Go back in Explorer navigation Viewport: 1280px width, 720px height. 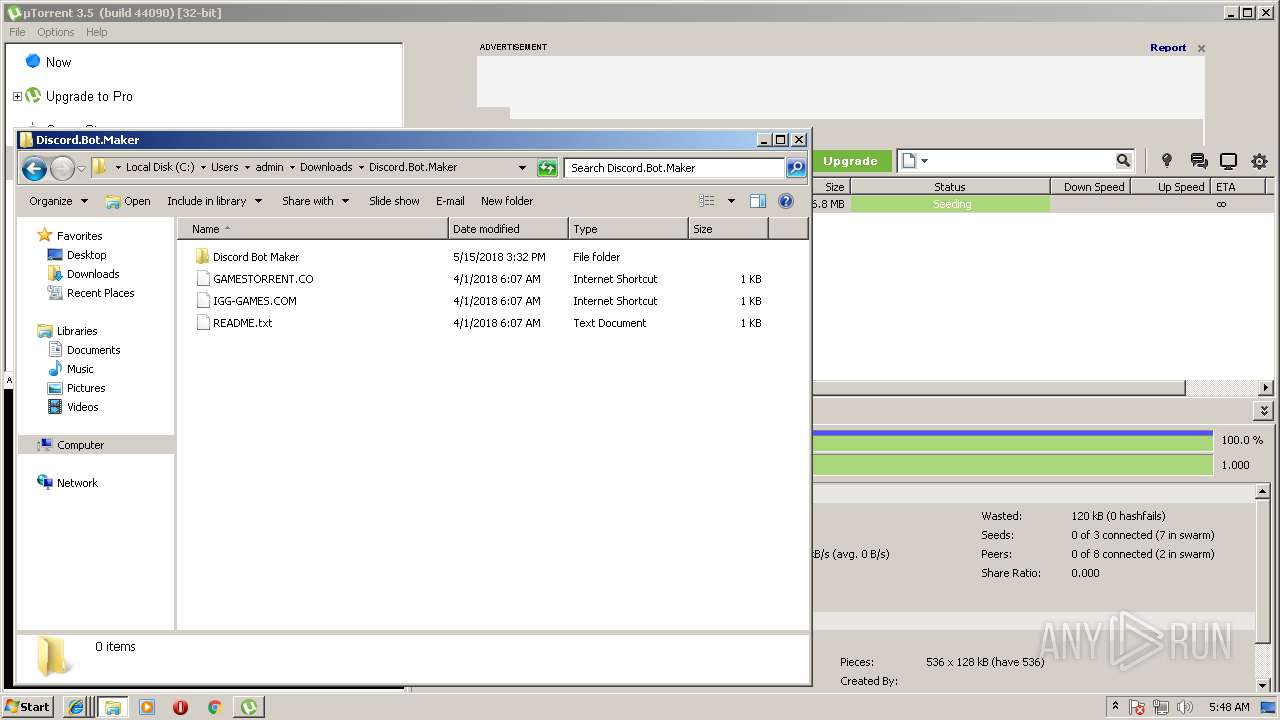coord(34,168)
